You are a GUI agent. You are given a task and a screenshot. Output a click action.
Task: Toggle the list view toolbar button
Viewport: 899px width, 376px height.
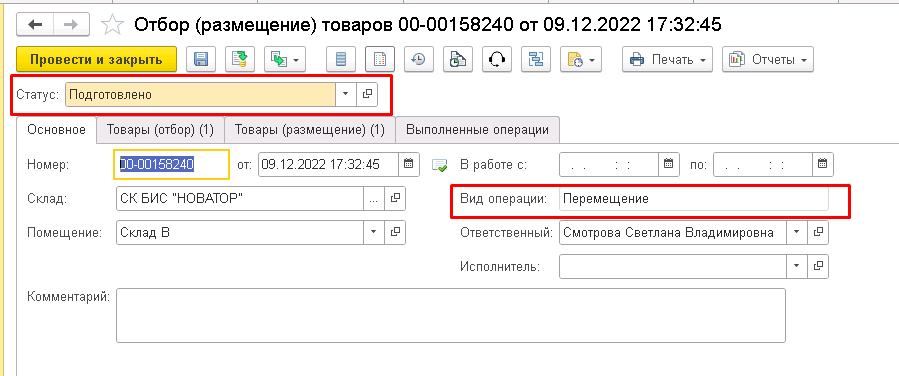(x=341, y=60)
